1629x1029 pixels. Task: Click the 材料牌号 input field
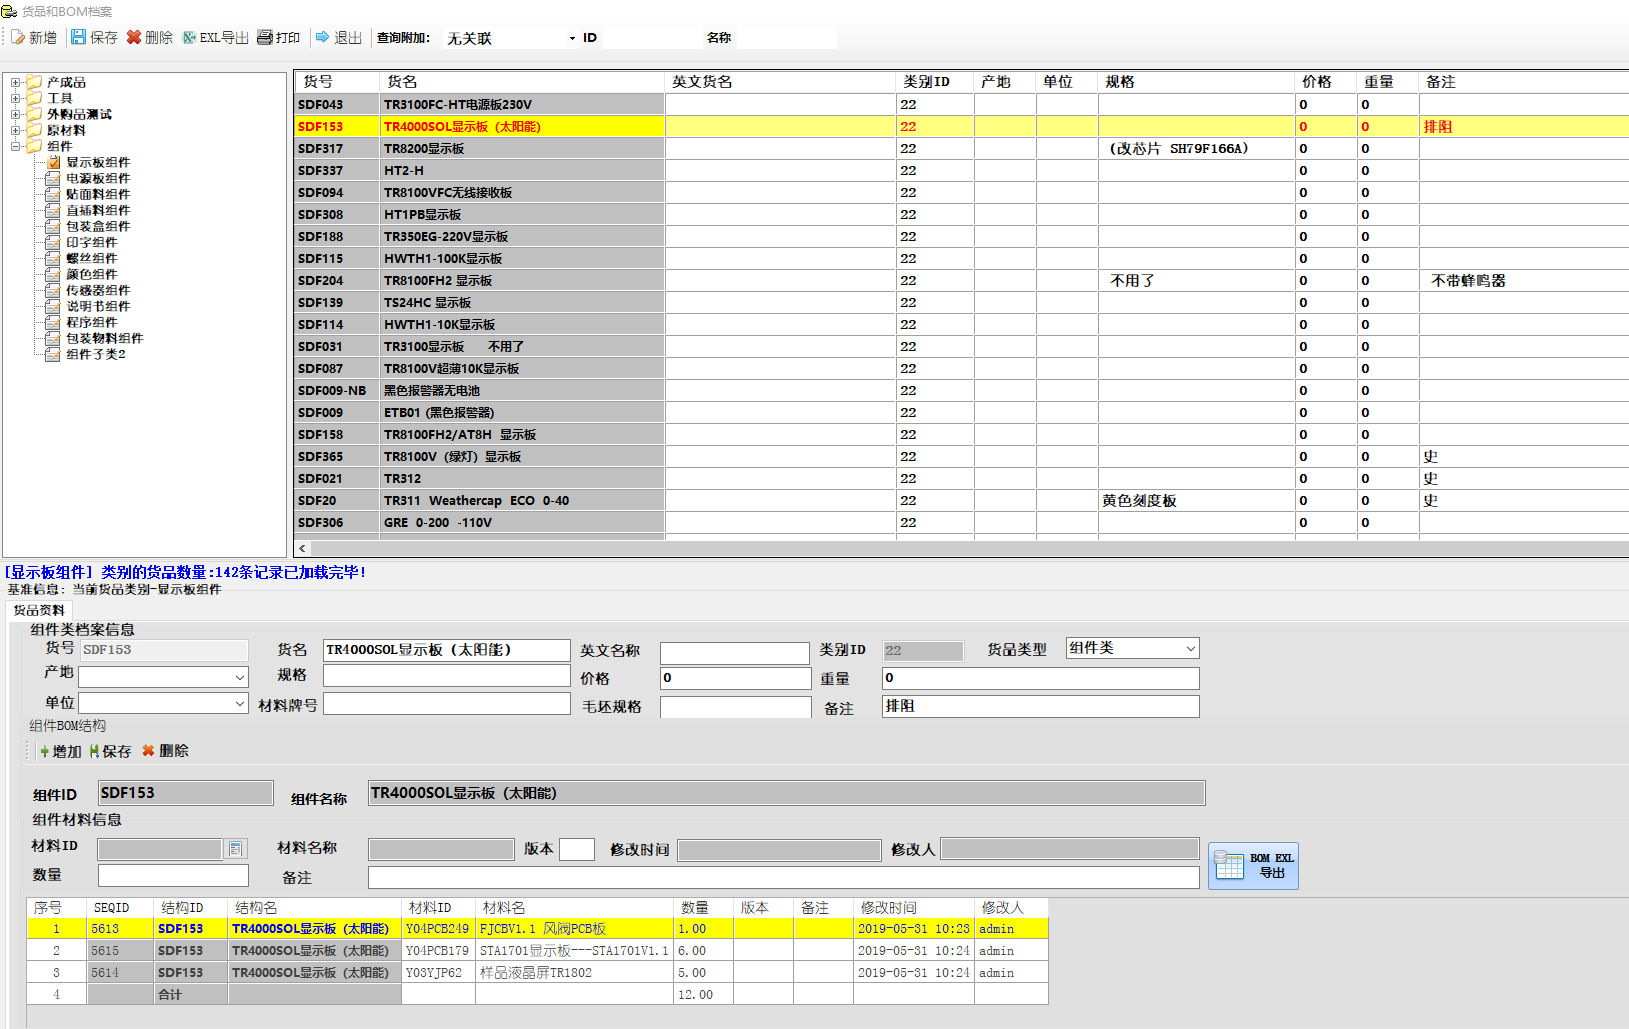[x=446, y=704]
